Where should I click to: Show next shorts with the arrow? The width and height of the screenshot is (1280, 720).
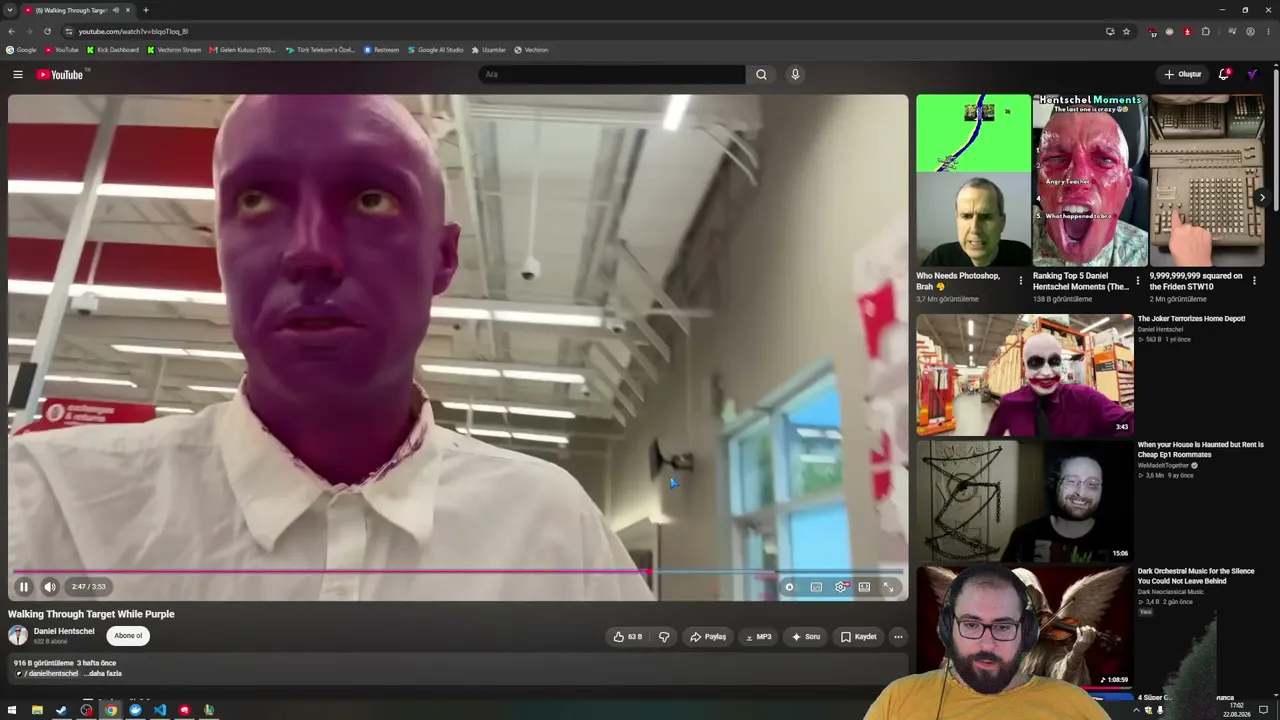pos(1262,198)
